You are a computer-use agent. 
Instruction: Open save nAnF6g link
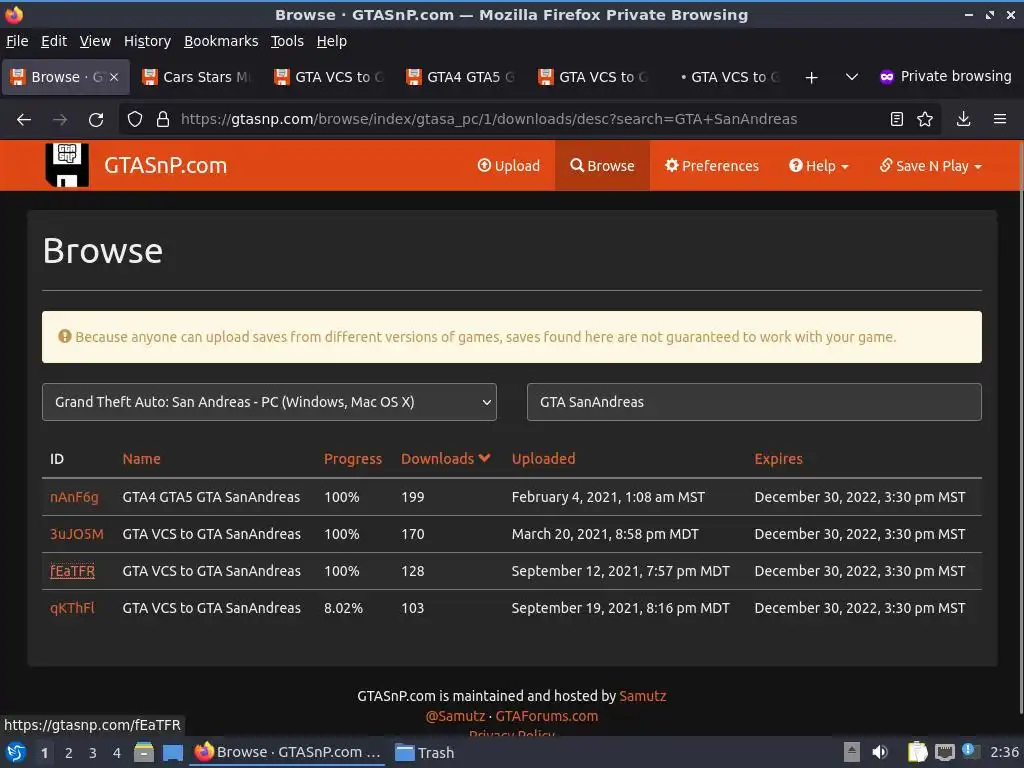point(74,498)
